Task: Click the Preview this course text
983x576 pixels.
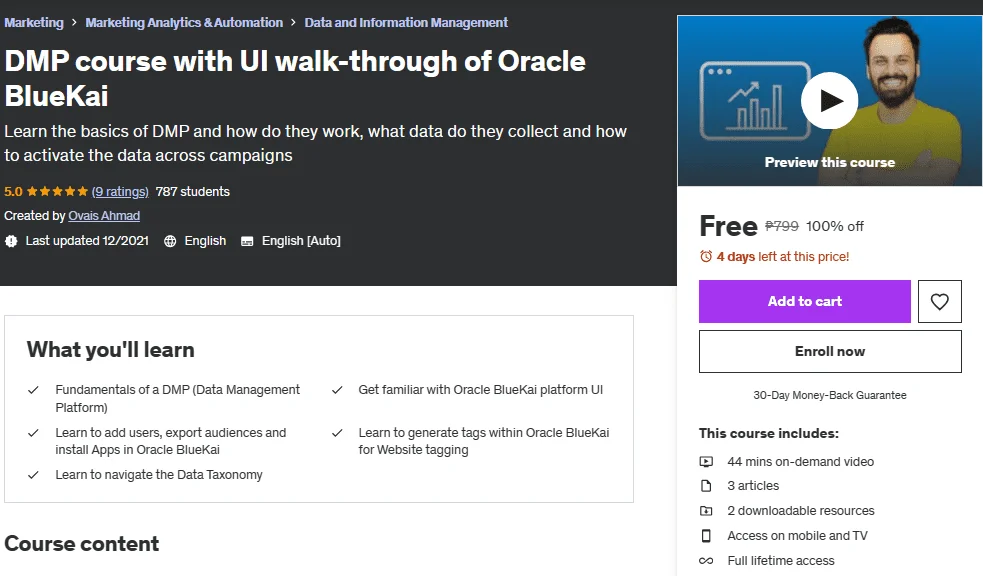Action: (829, 162)
